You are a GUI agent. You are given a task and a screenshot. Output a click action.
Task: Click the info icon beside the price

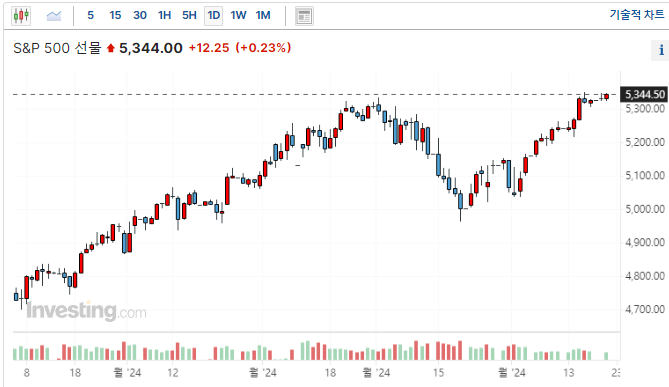tap(661, 50)
